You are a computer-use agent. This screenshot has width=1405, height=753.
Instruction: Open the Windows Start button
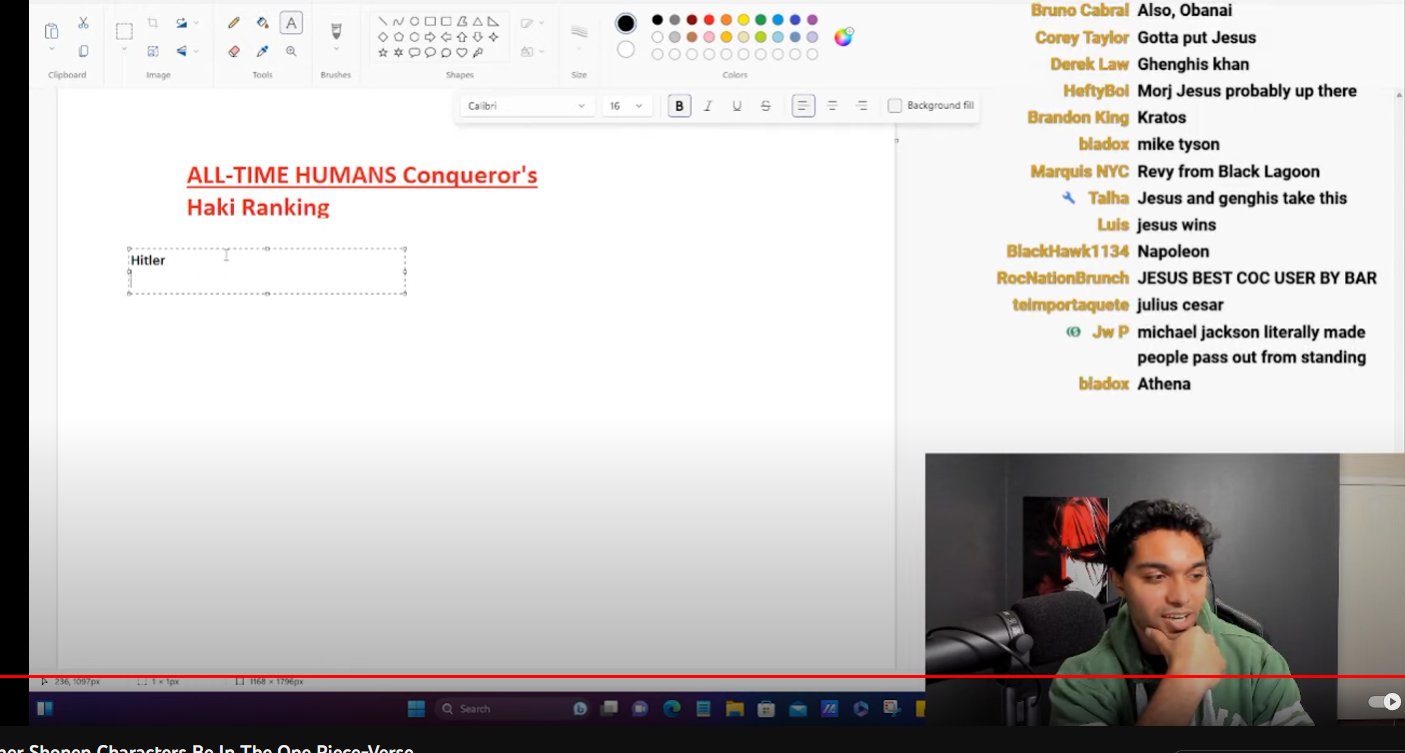click(416, 708)
